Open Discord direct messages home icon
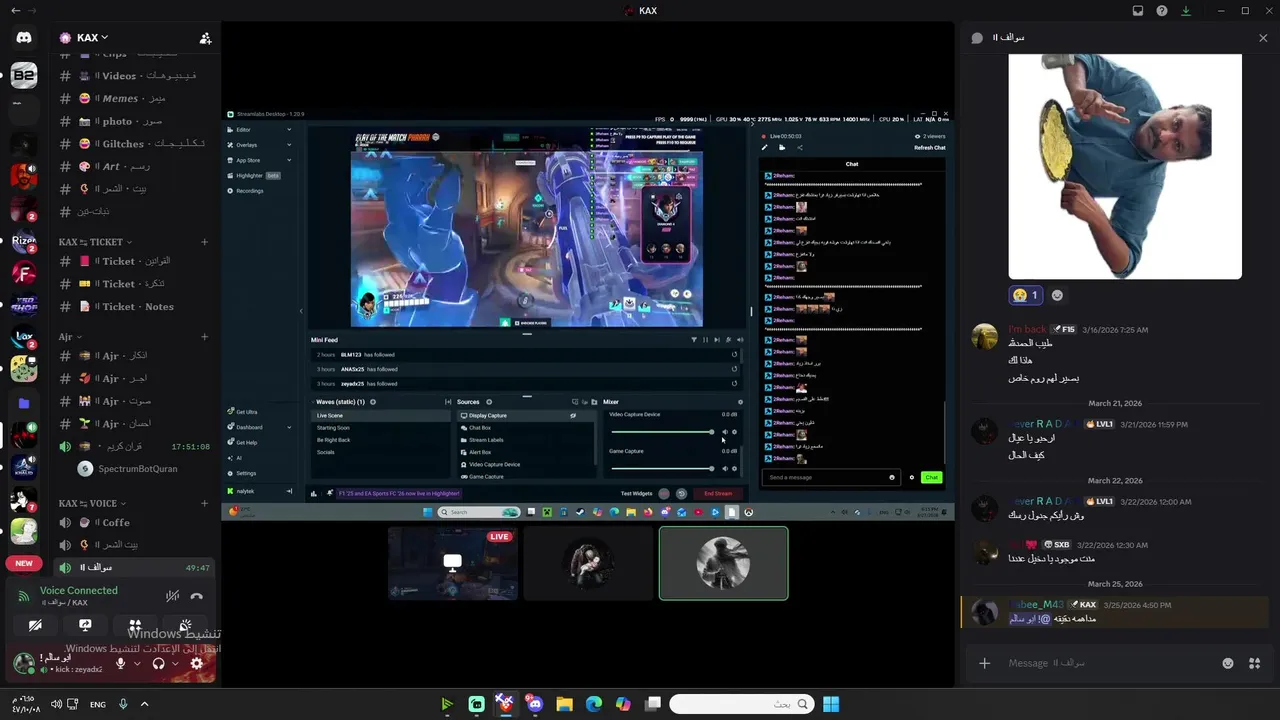The height and width of the screenshot is (720, 1280). click(x=24, y=38)
